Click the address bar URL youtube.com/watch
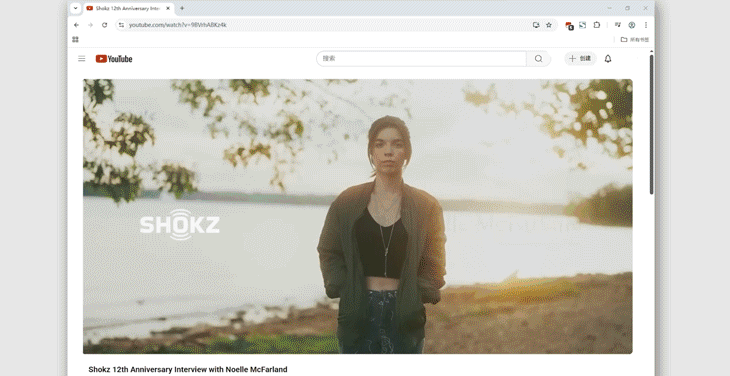The image size is (730, 376). click(178, 25)
